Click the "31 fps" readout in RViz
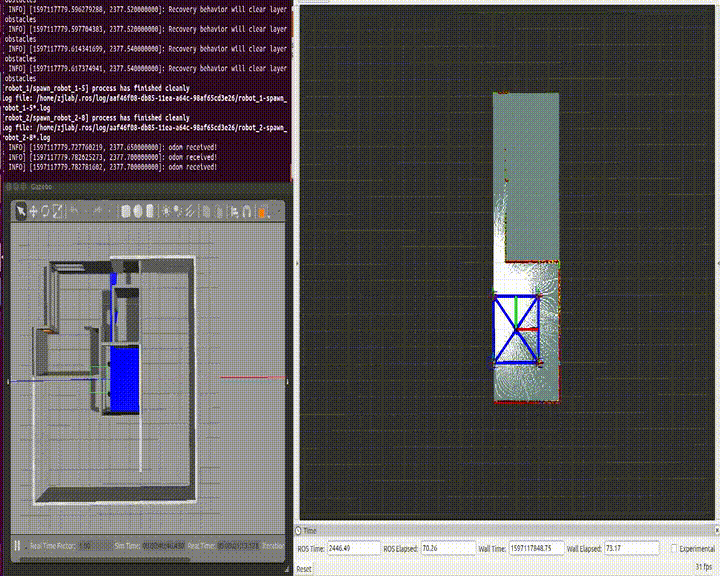The image size is (720, 576). click(703, 566)
